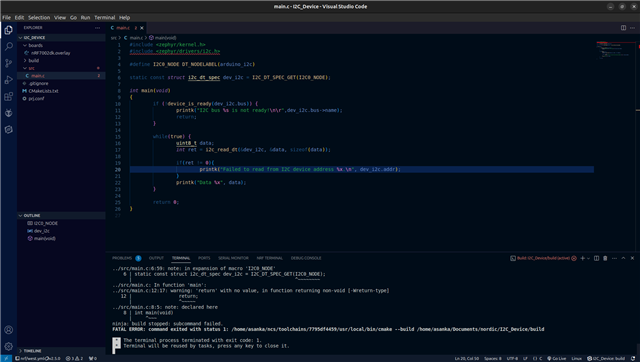
Task: Collapse the src folder
Action: [61, 68]
